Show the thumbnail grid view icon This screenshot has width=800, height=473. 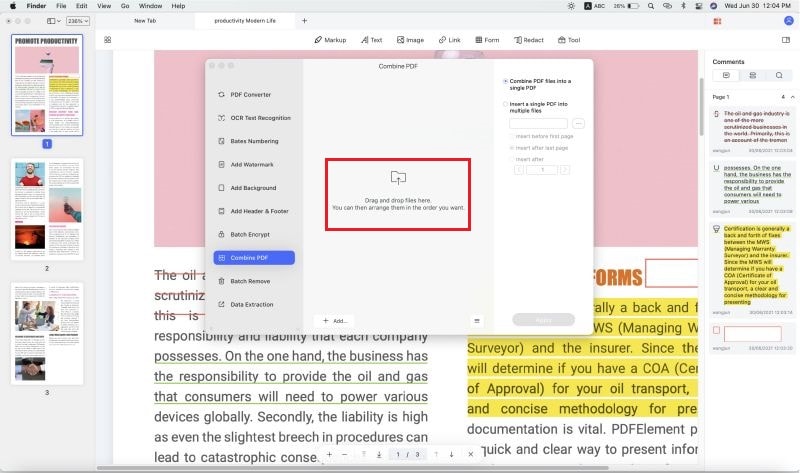pyautogui.click(x=108, y=40)
